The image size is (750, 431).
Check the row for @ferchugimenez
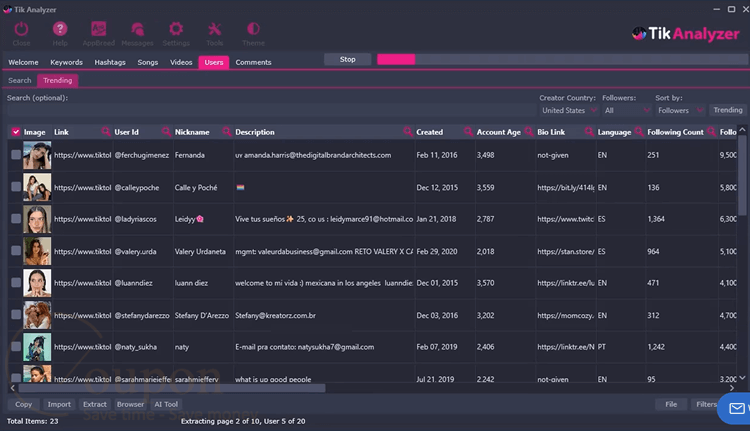[16, 155]
